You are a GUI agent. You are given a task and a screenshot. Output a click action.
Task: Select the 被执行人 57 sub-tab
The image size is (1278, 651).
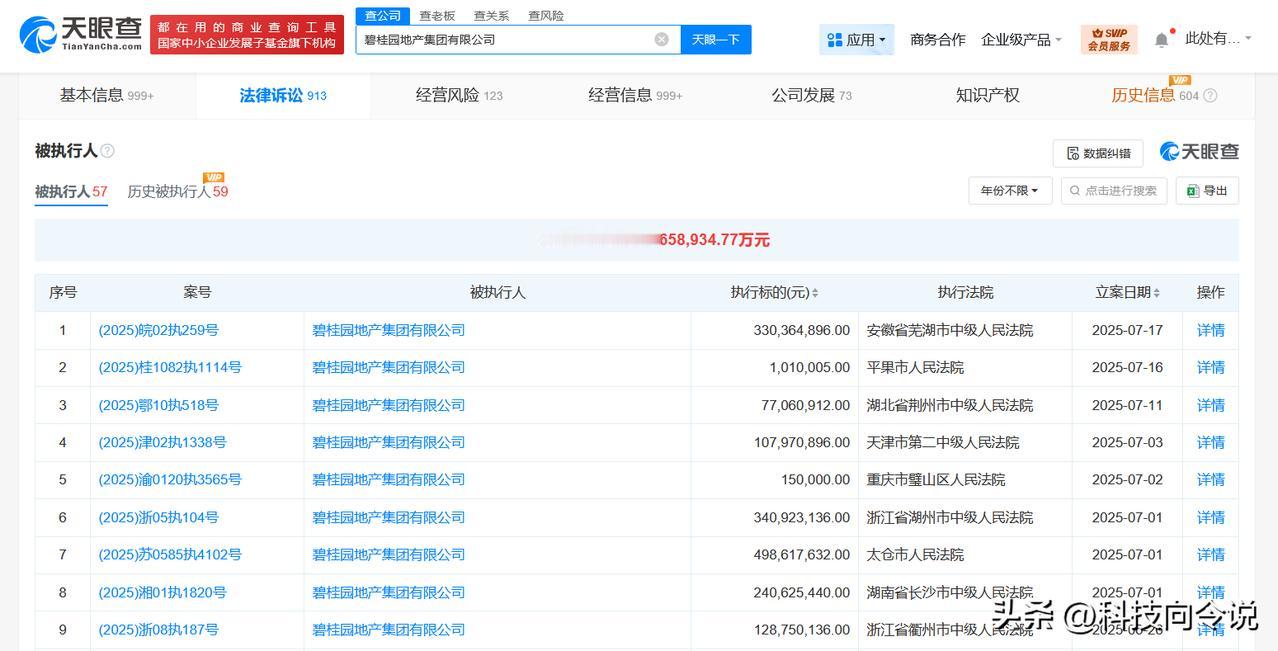[x=71, y=192]
